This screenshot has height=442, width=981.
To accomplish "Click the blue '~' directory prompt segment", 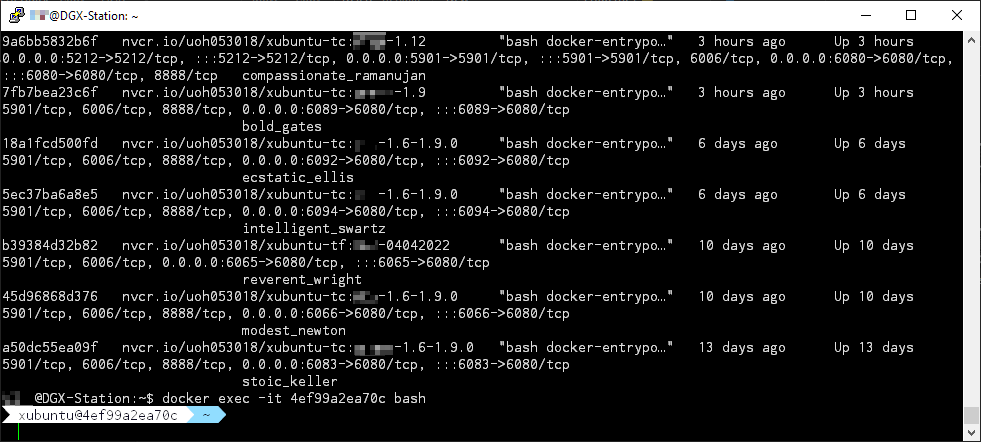I will tap(206, 415).
